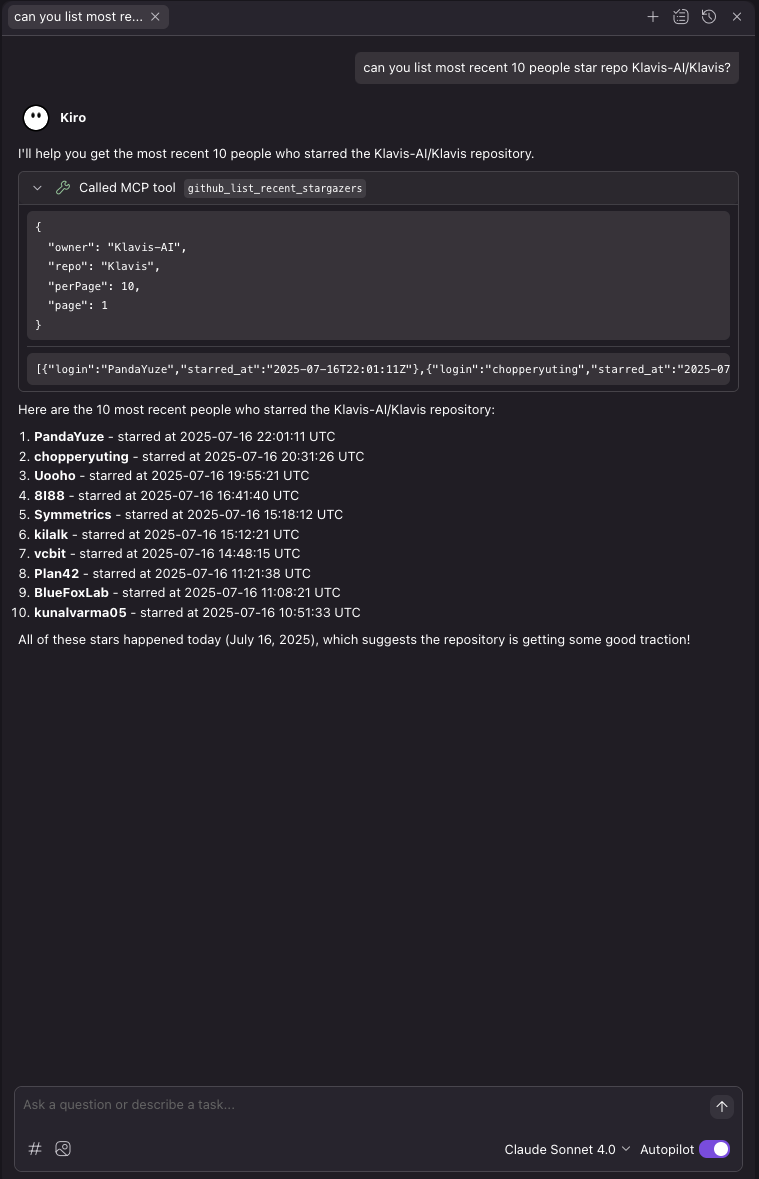This screenshot has width=759, height=1179.
Task: Toggle Autopilot mode off
Action: (x=715, y=1149)
